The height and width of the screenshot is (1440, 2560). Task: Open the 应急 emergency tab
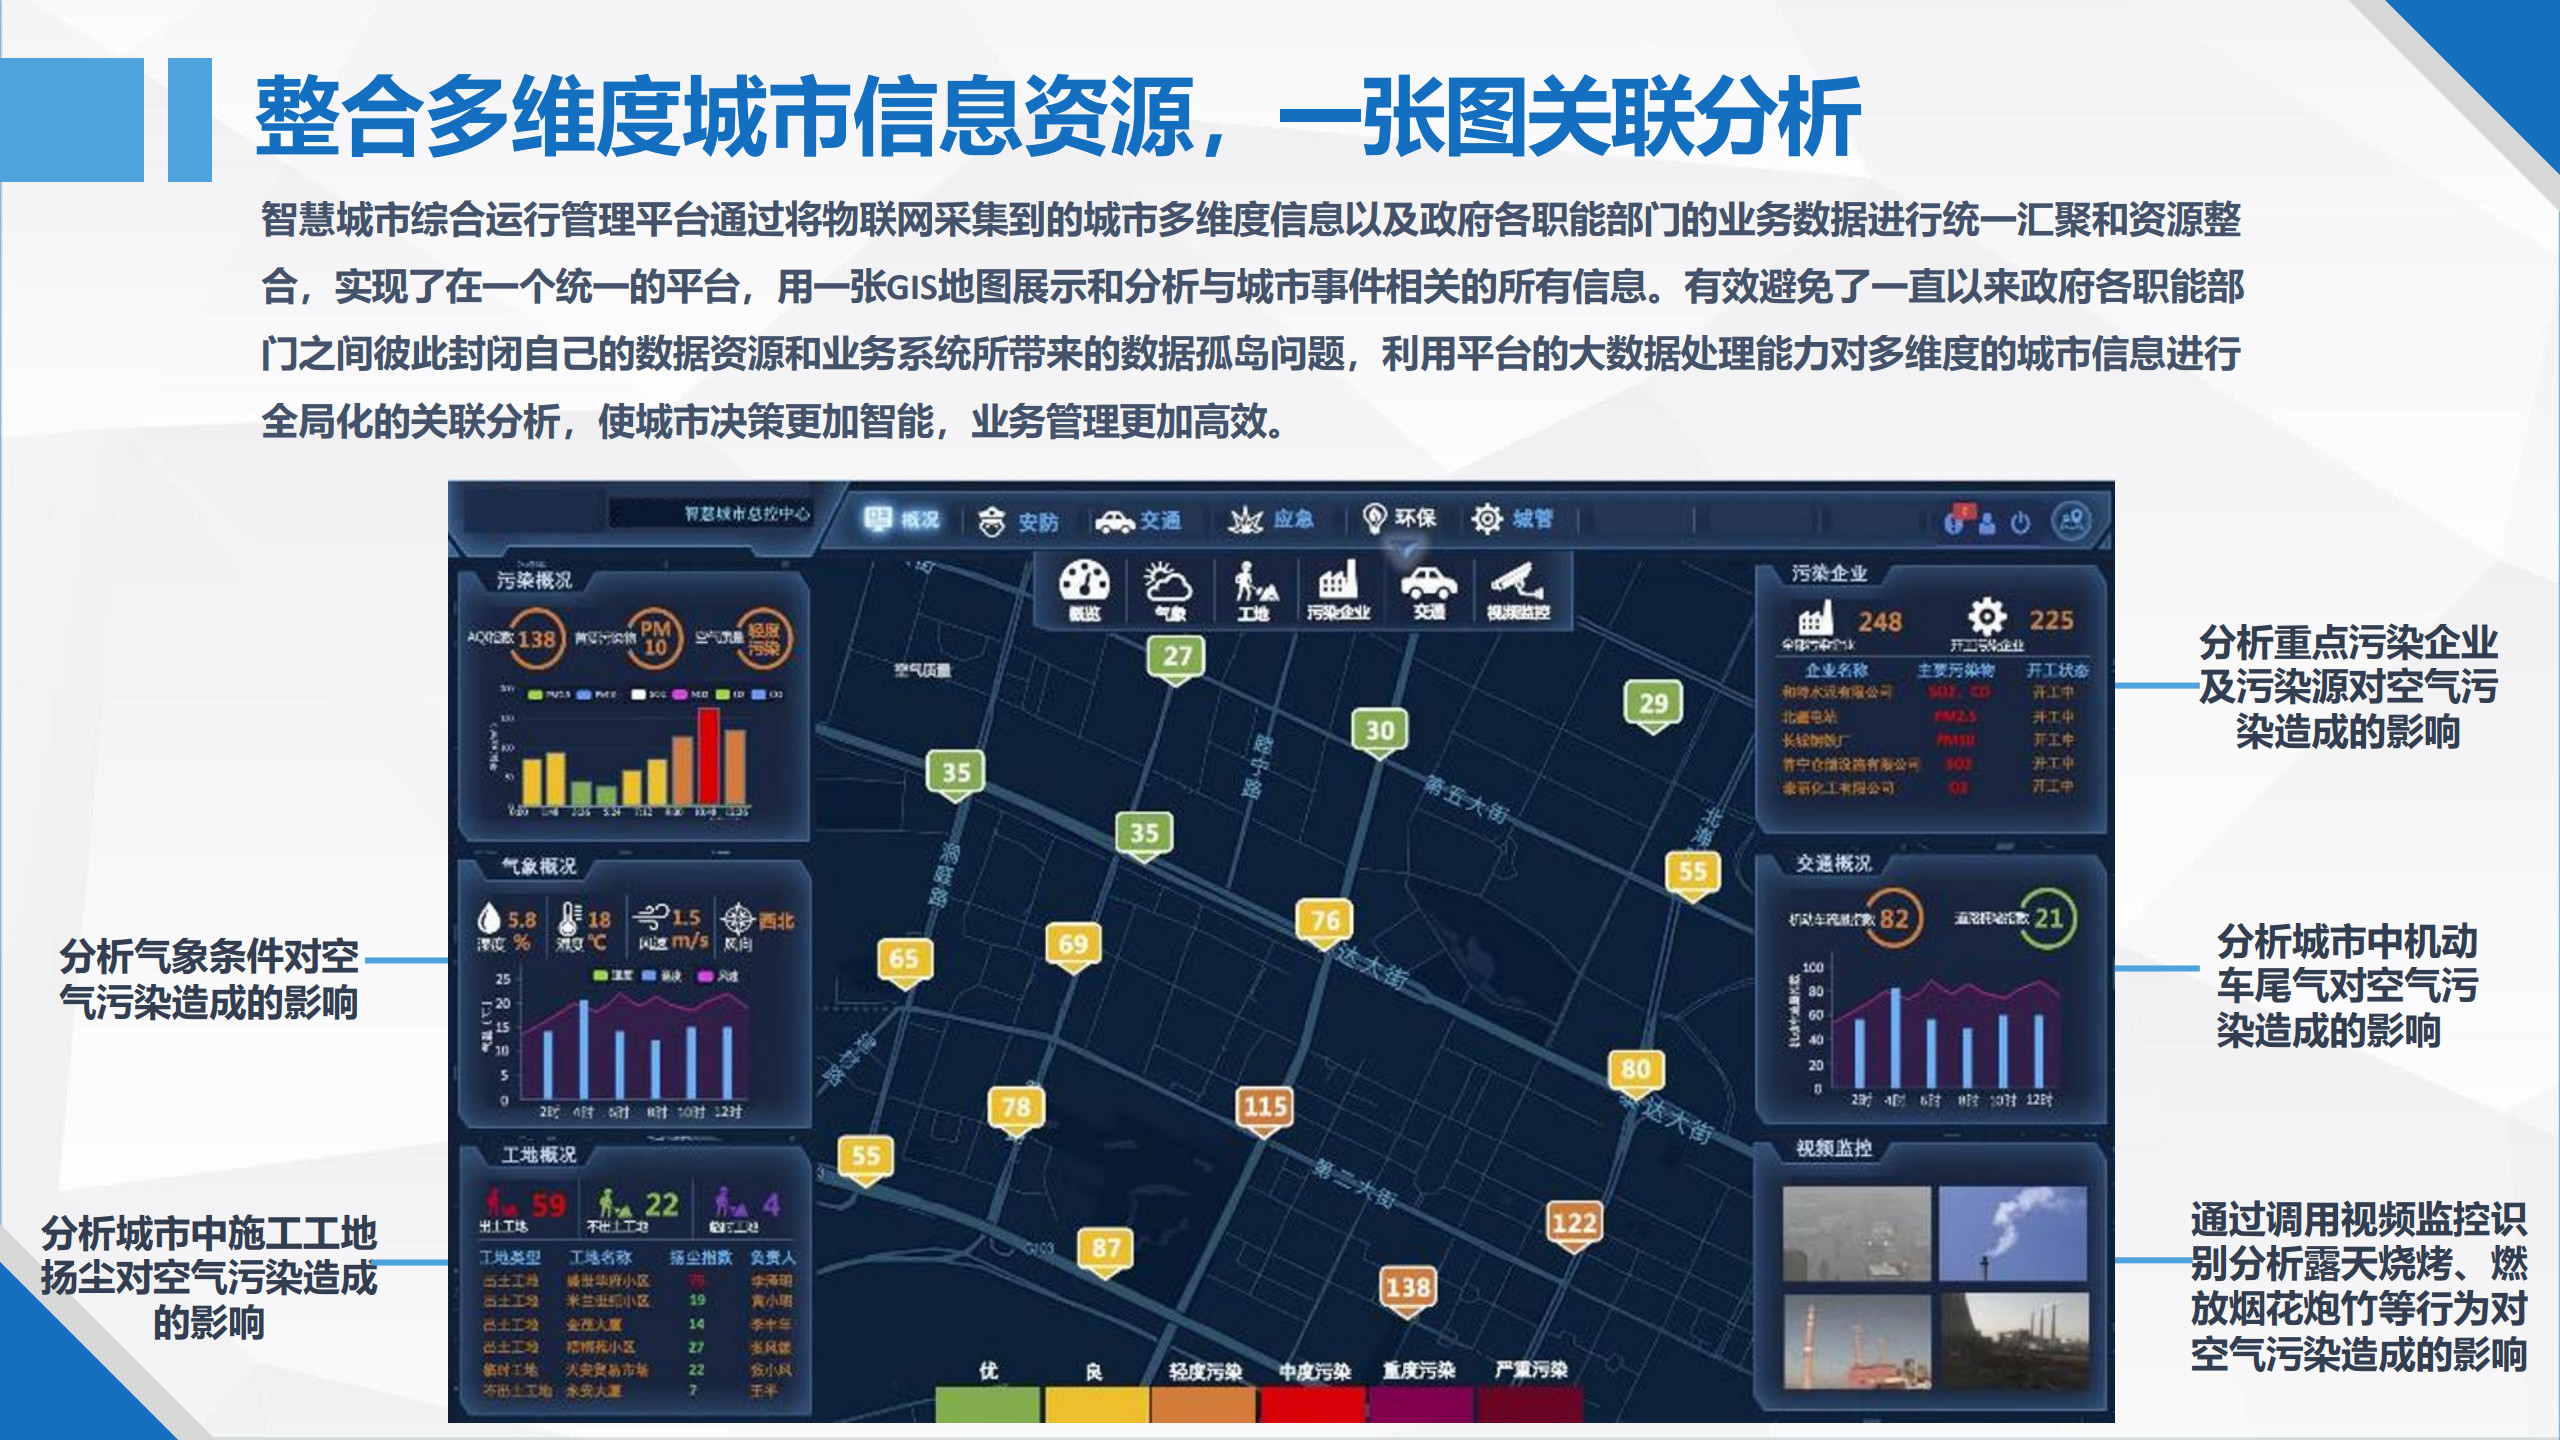pyautogui.click(x=1271, y=520)
